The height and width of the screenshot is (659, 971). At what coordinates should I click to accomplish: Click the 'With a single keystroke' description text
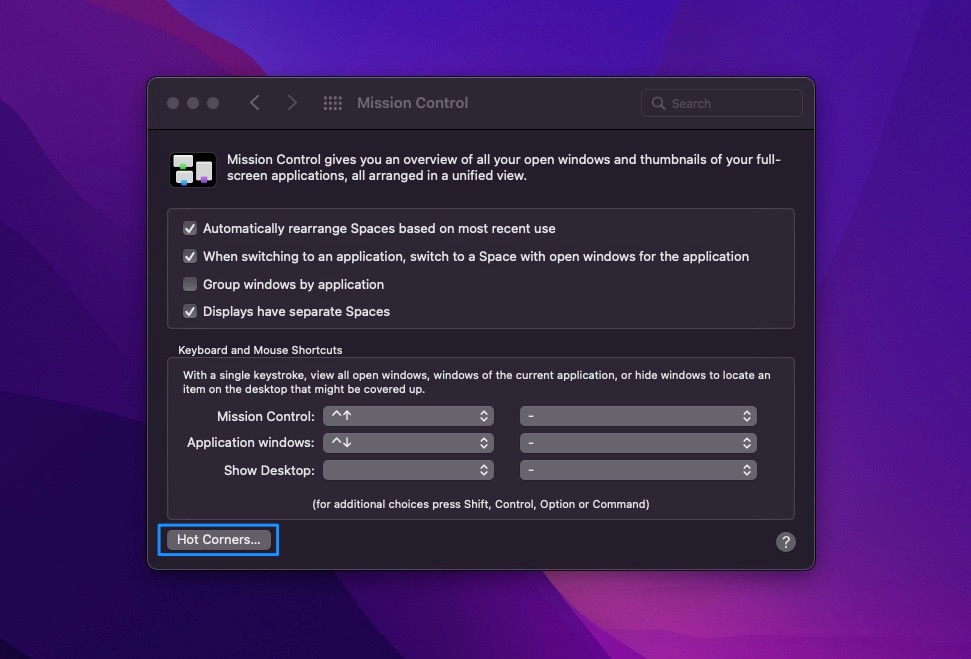[x=476, y=382]
